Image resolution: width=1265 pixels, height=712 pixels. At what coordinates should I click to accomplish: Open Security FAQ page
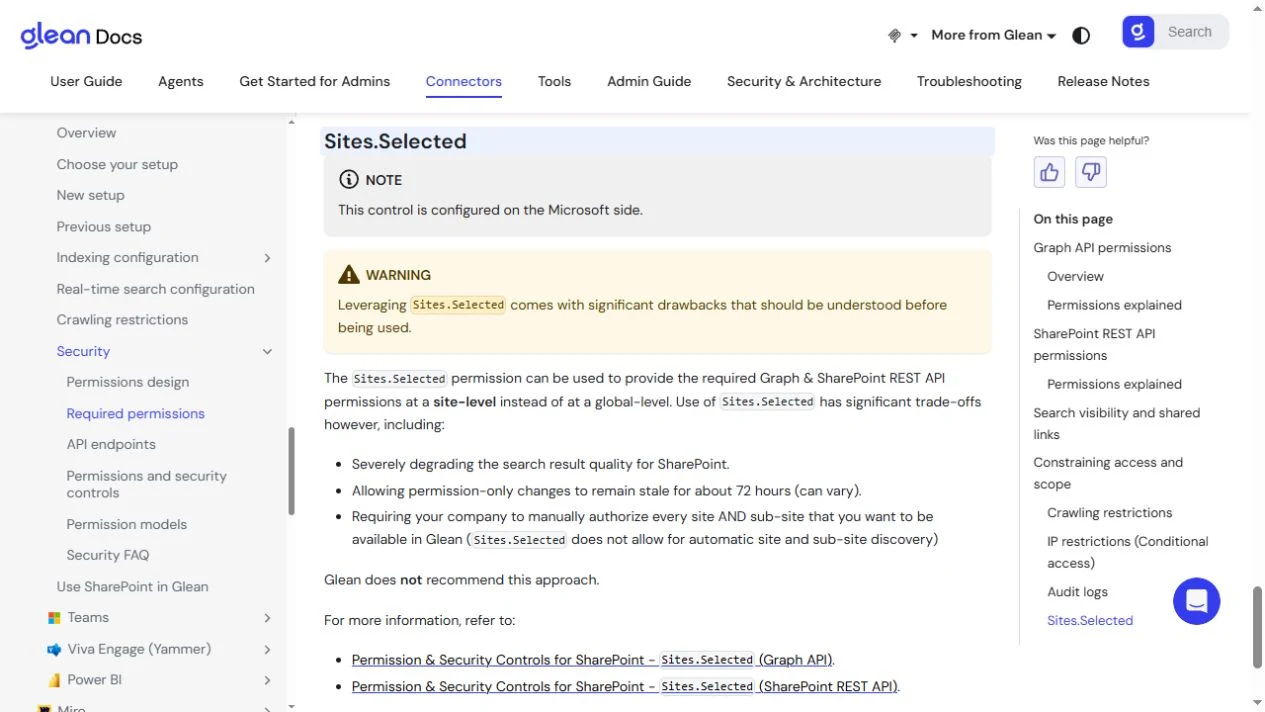[107, 555]
